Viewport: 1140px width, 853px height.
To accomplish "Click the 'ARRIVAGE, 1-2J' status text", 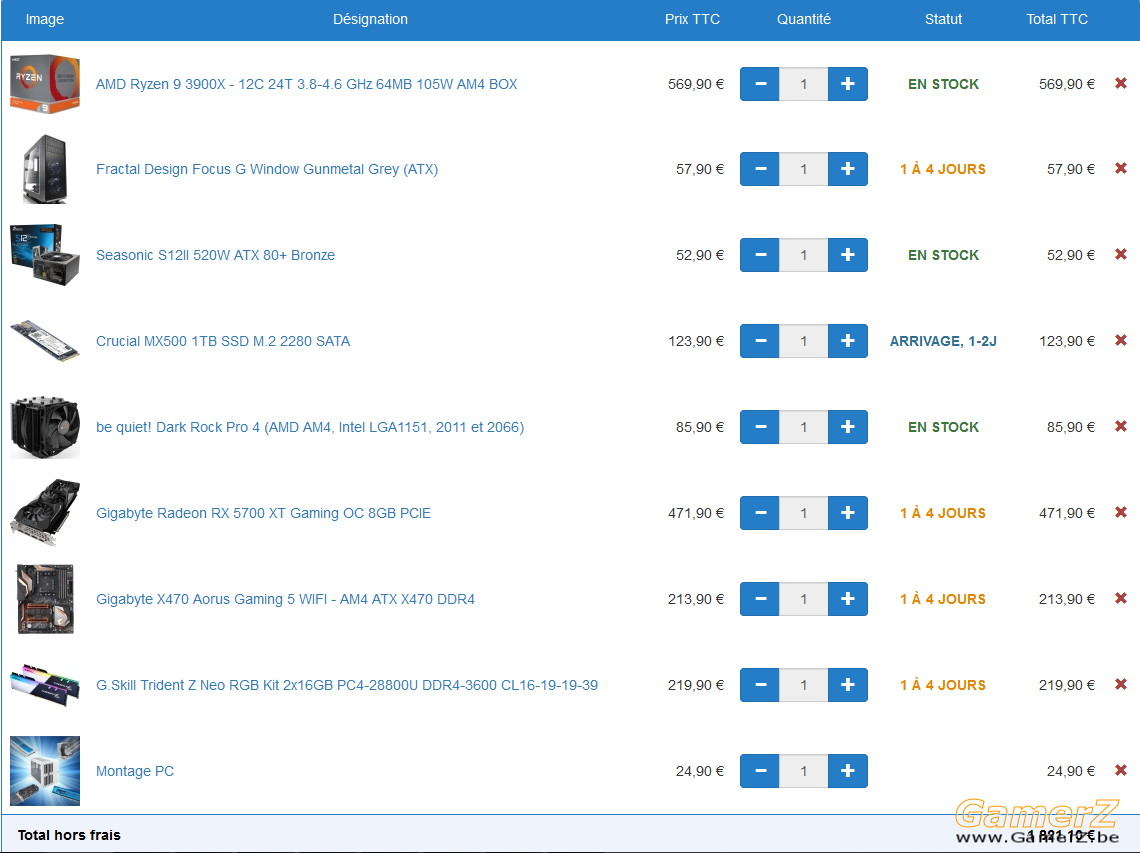I will tap(943, 341).
